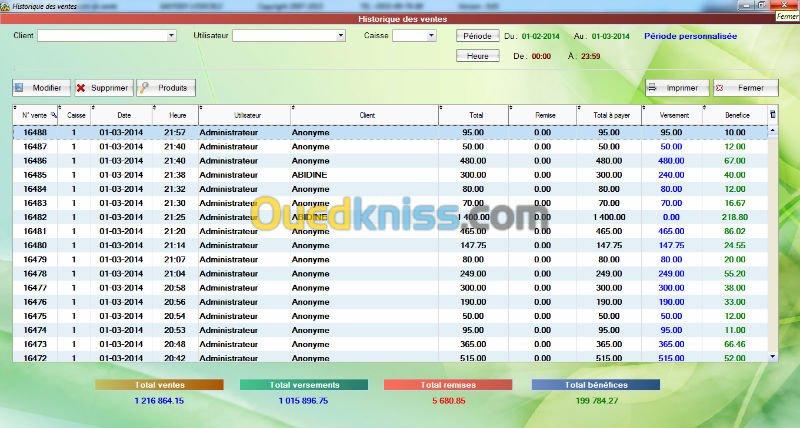This screenshot has width=800, height=428.
Task: Select sale row 16483
Action: point(390,203)
